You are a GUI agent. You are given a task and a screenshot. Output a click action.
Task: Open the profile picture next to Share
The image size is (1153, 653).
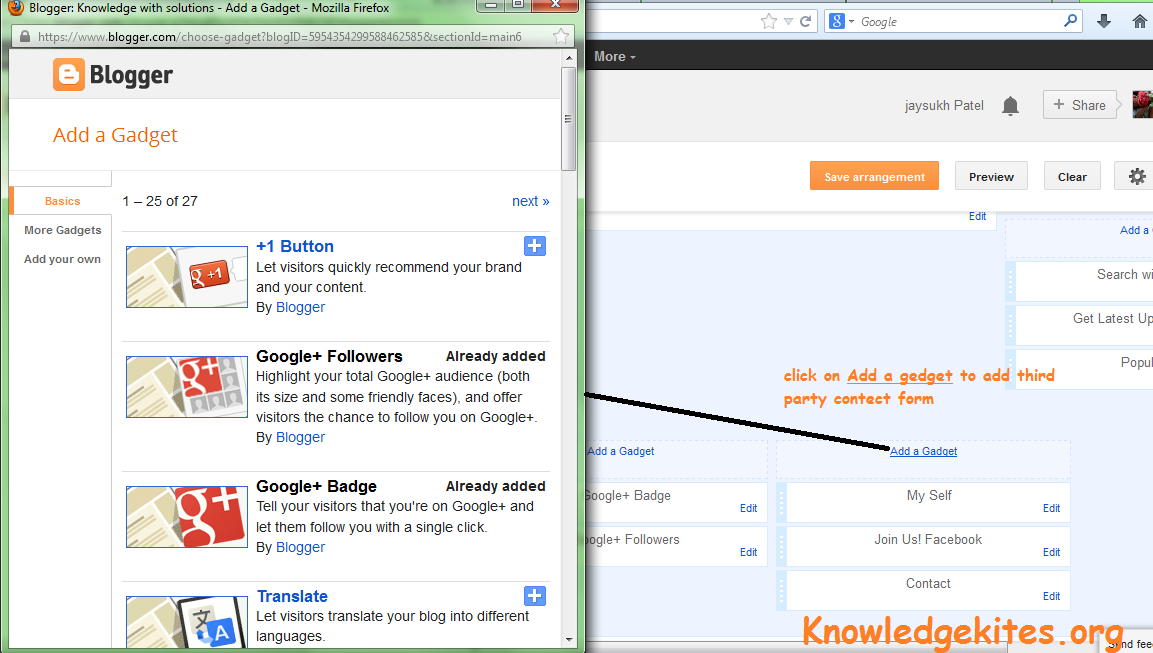[1143, 104]
